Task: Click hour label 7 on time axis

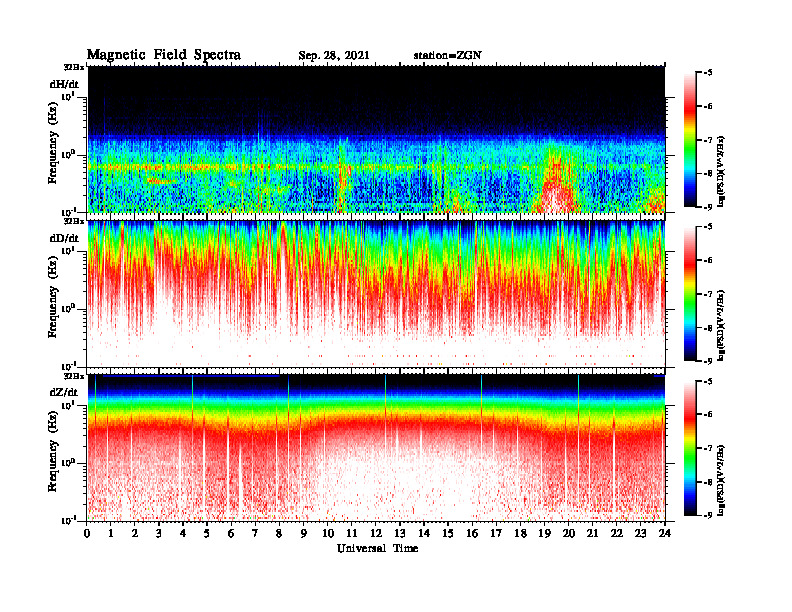Action: pos(255,534)
